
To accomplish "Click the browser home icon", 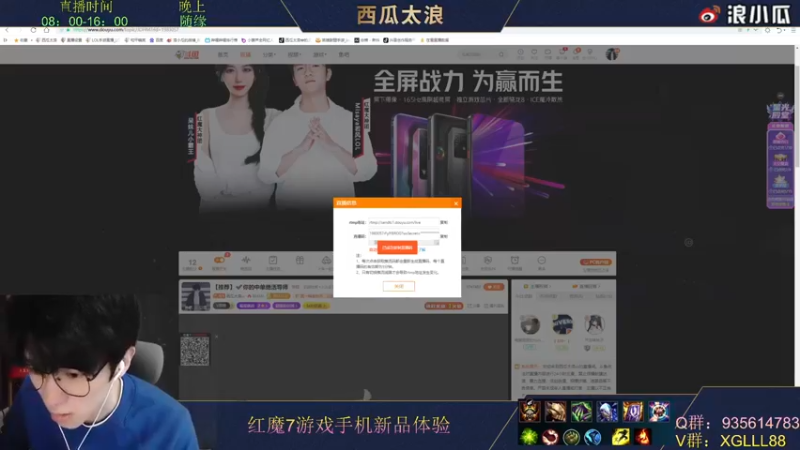I will pyautogui.click(x=46, y=30).
